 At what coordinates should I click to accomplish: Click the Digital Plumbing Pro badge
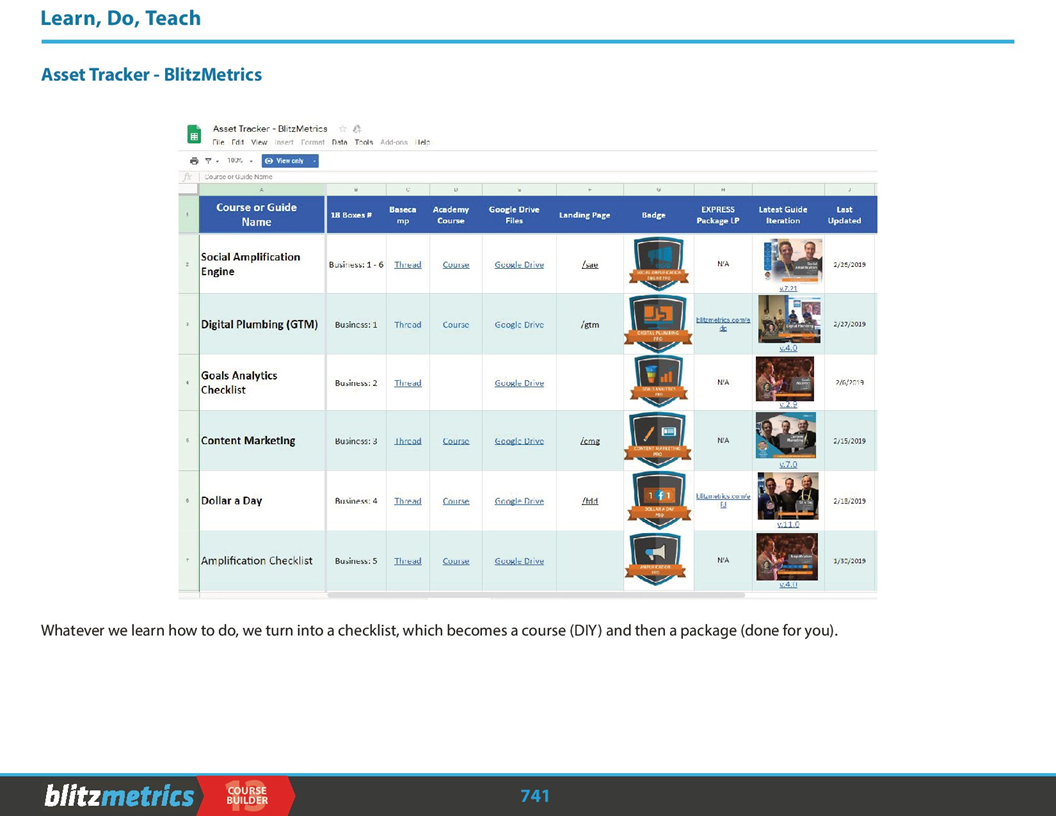(658, 323)
